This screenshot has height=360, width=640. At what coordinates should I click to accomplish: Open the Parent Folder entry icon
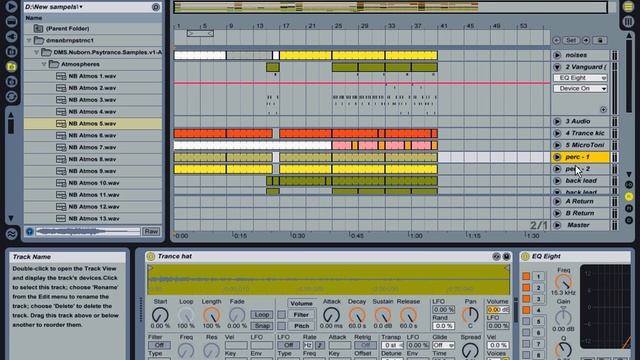click(x=38, y=28)
